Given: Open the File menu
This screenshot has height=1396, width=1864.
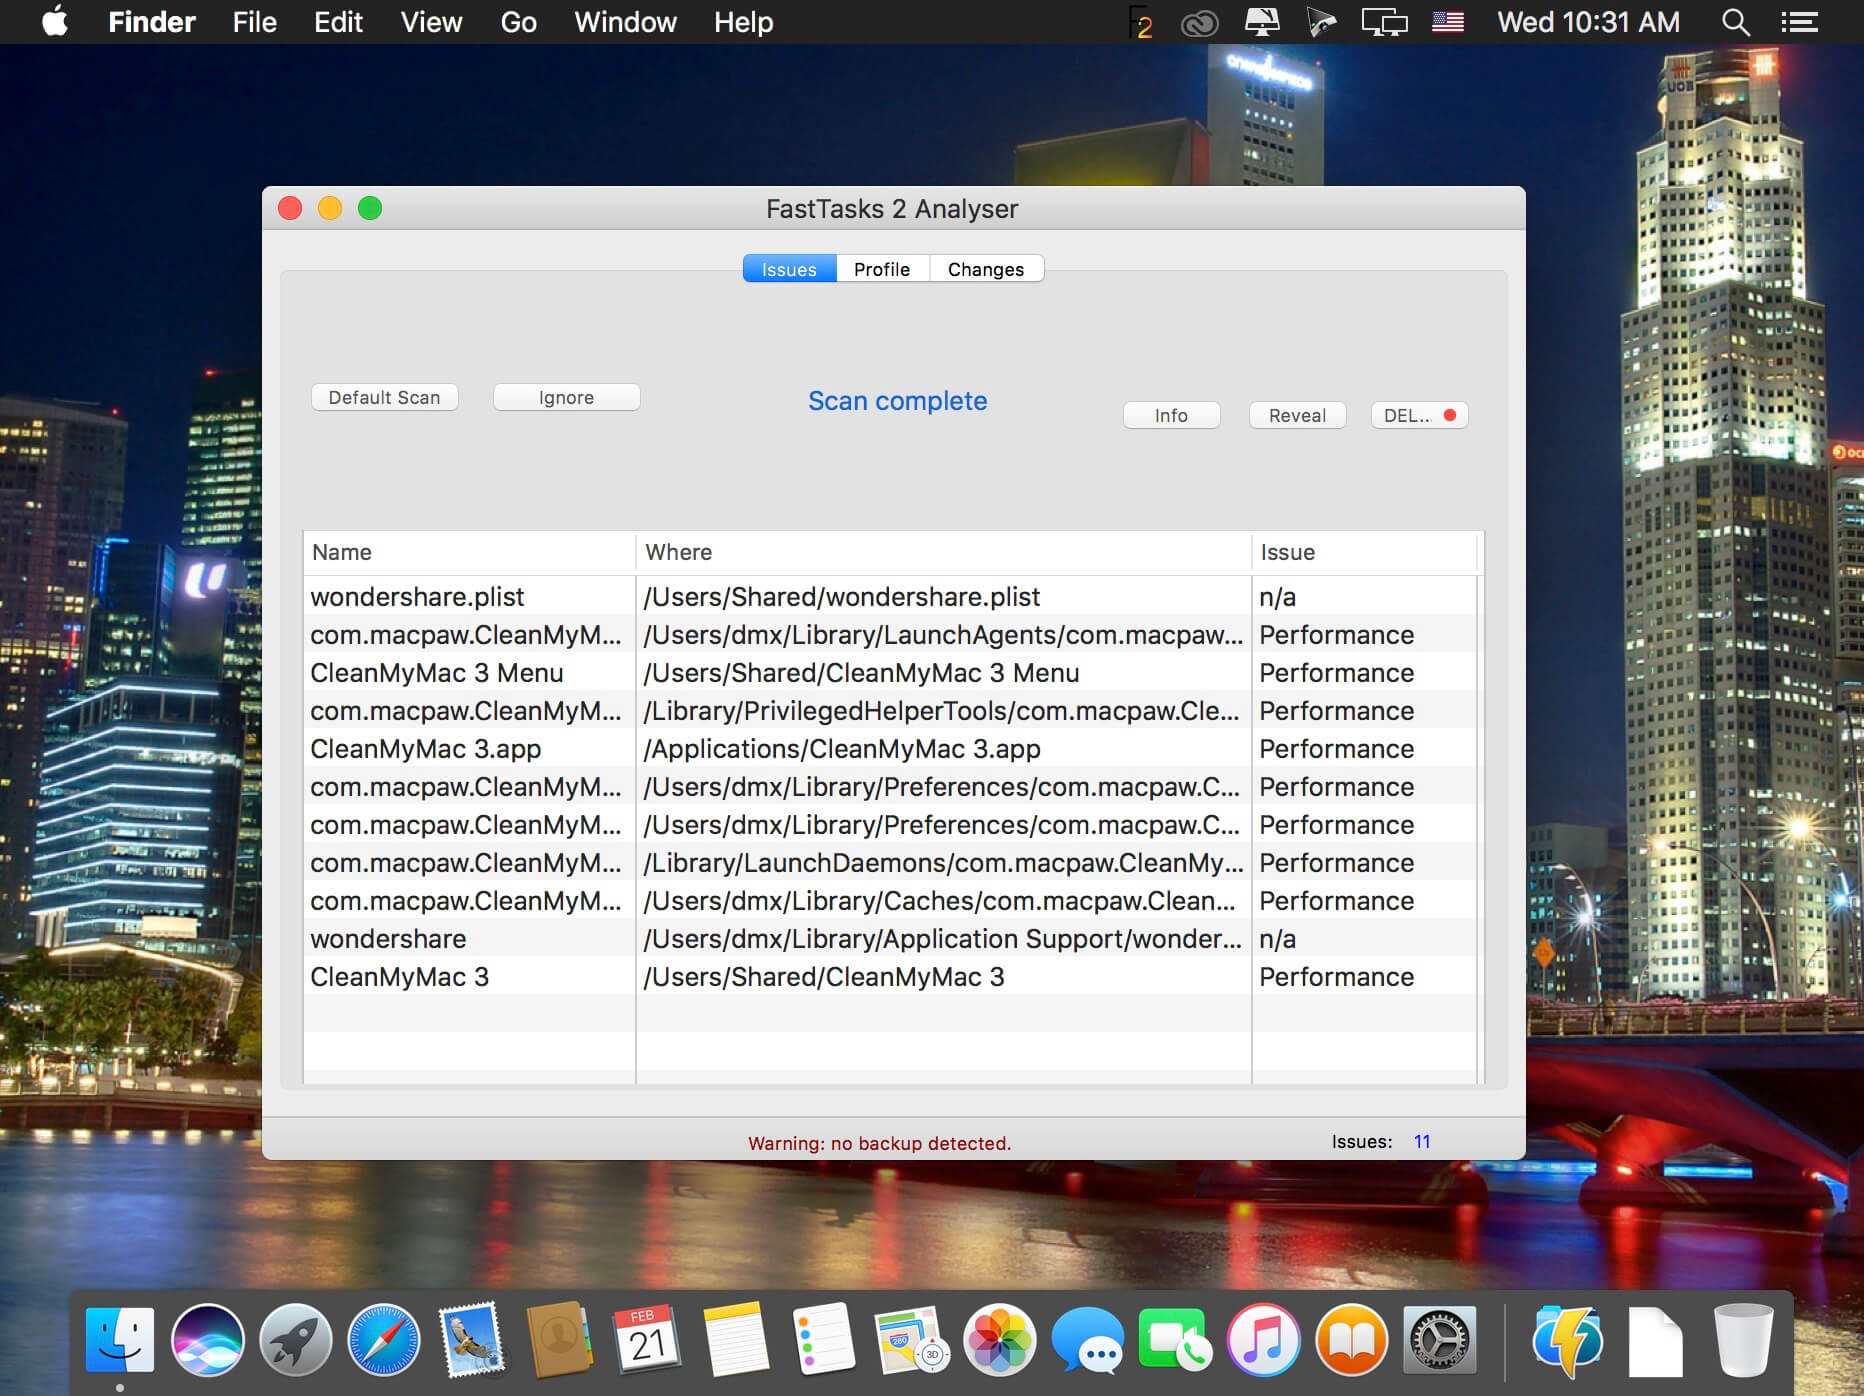Looking at the screenshot, I should (x=254, y=22).
